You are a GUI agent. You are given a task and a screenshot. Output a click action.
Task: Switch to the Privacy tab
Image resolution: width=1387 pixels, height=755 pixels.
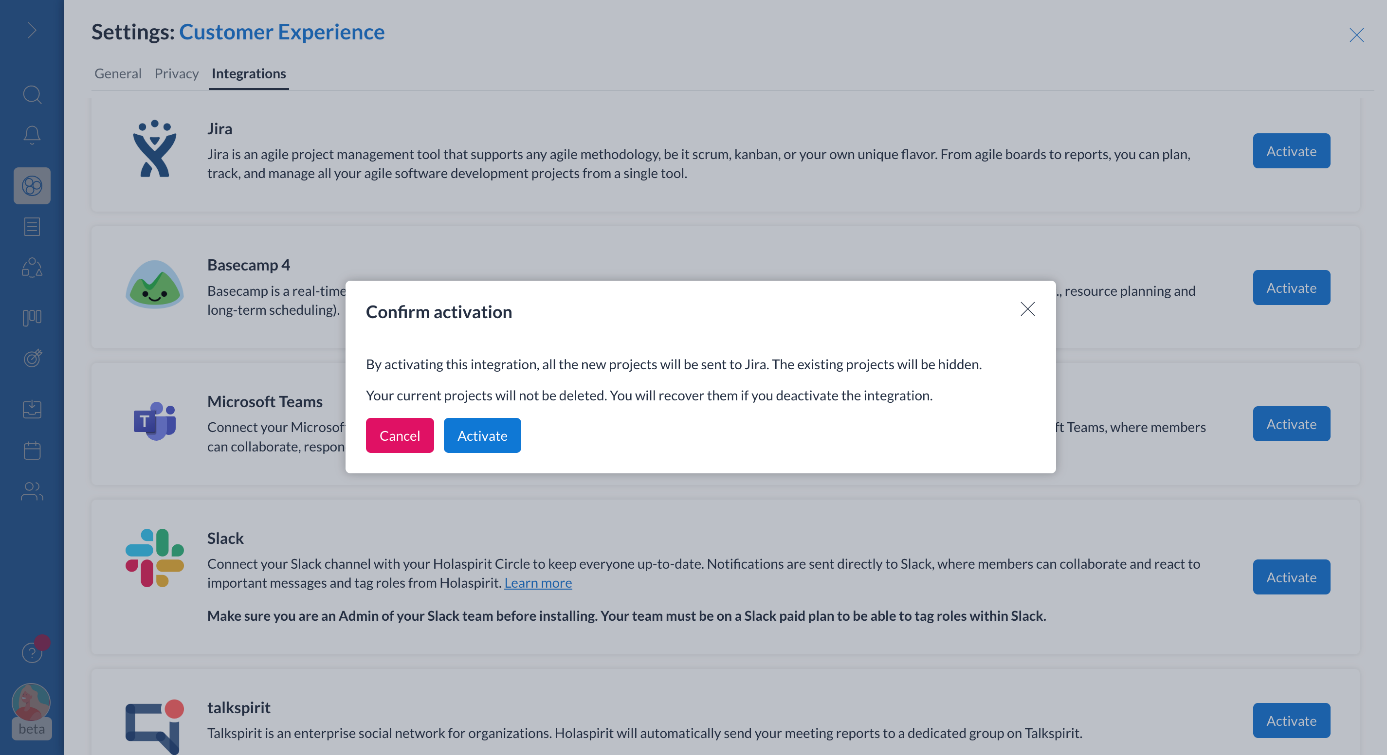coord(177,73)
